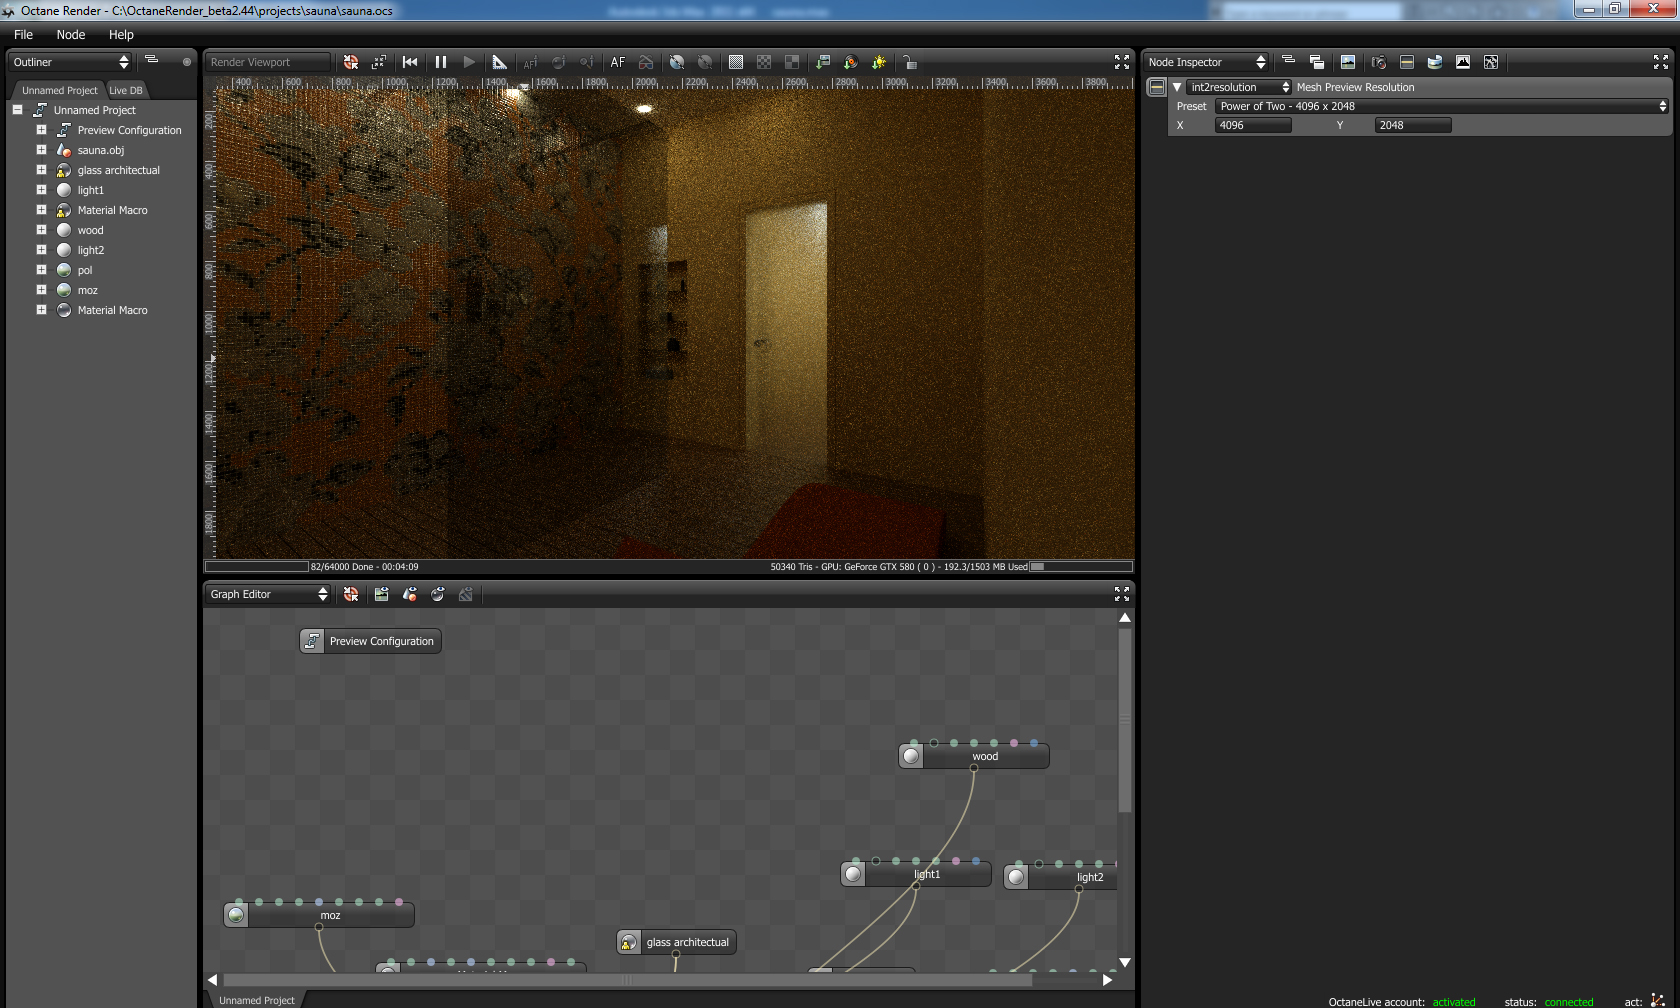Click the four-square icon in Render Viewport toolbar
This screenshot has height=1008, width=1680.
[x=792, y=62]
